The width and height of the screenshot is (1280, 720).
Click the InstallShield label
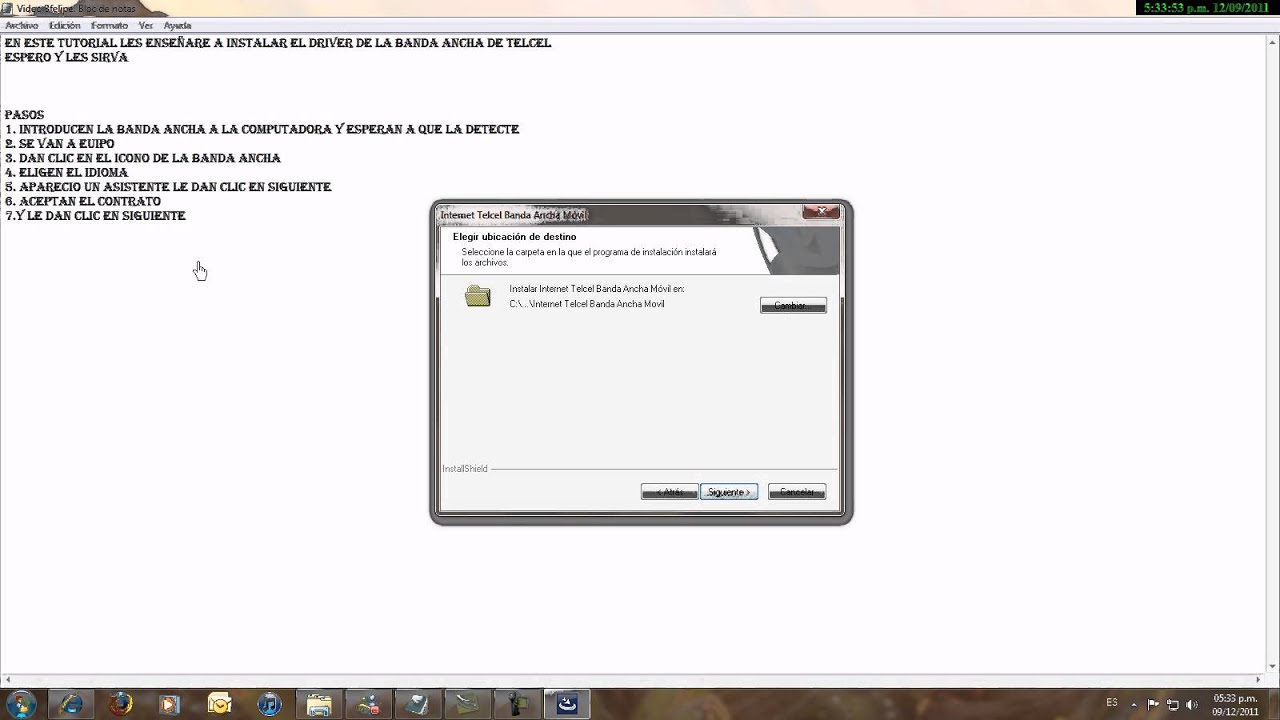coord(465,469)
